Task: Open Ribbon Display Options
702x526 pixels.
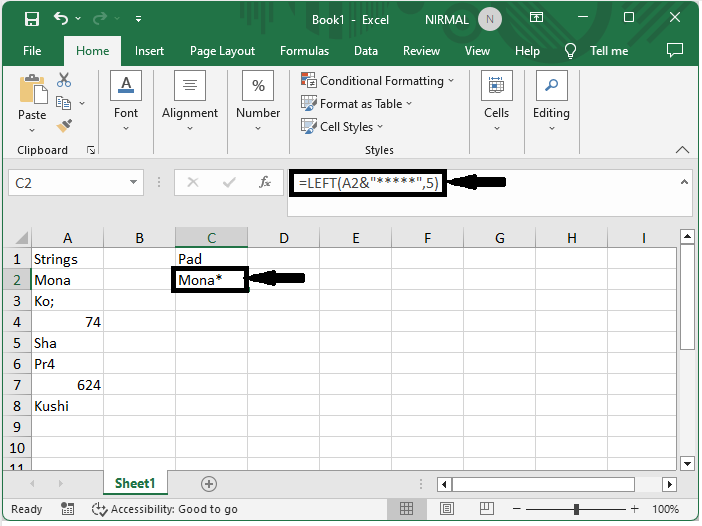Action: point(536,18)
